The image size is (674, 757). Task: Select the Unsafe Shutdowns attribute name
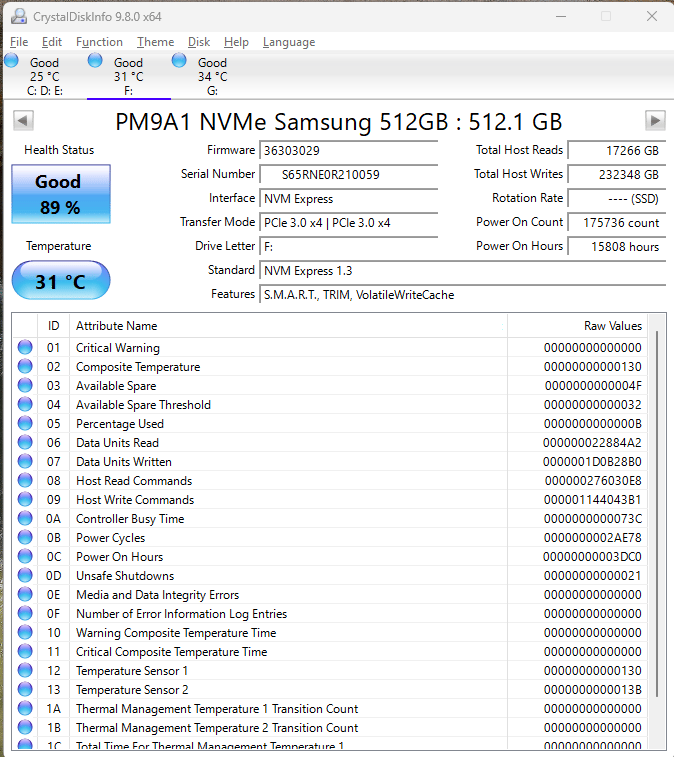click(125, 576)
